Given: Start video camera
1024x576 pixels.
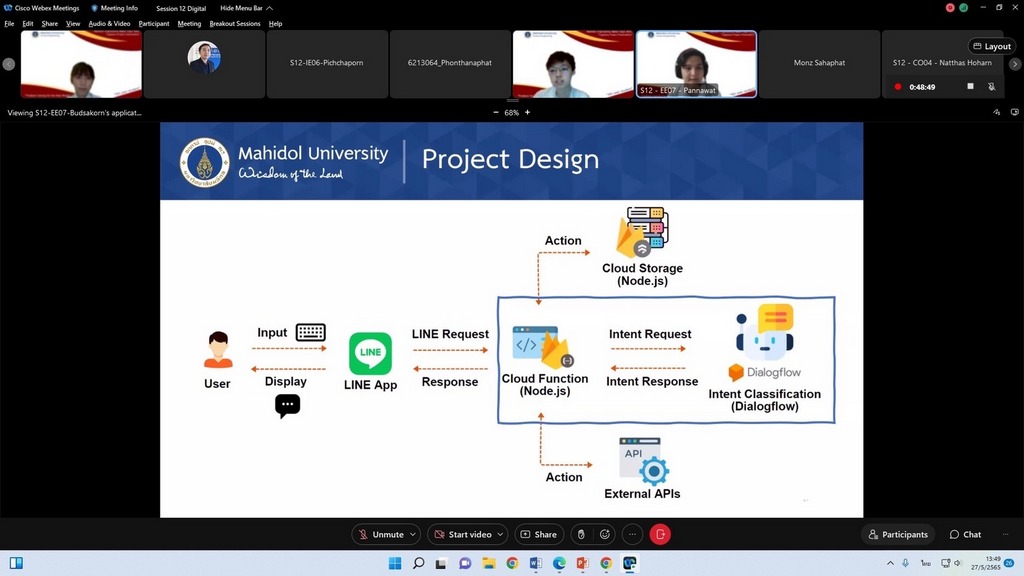Looking at the screenshot, I should point(461,534).
